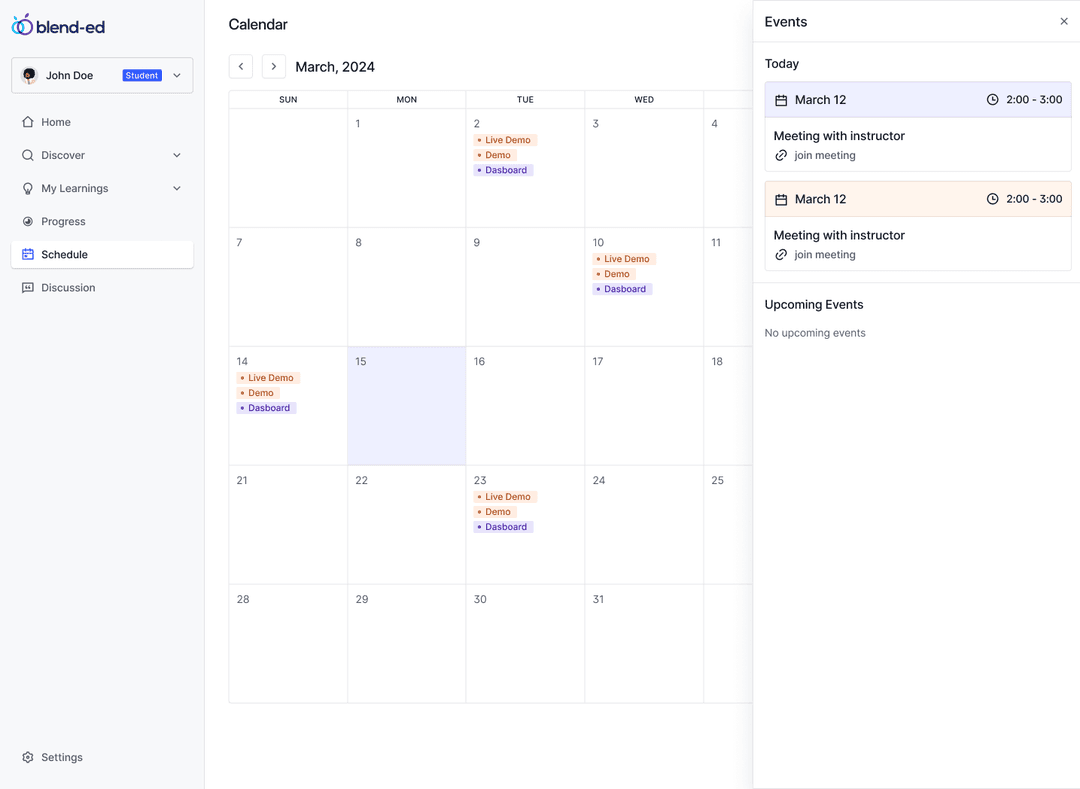Viewport: 1080px width, 789px height.
Task: Open Settings from the sidebar
Action: 102,757
